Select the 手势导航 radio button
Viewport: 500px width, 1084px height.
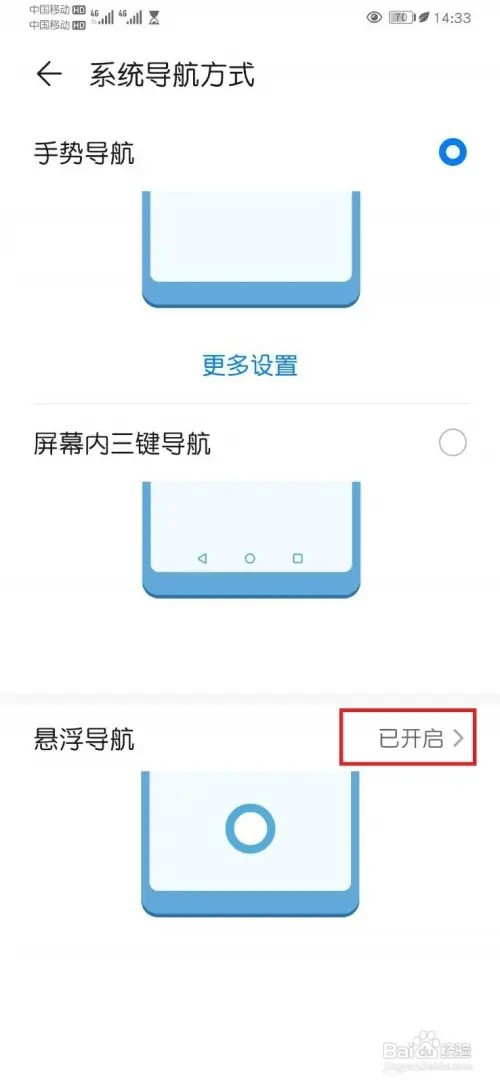(452, 153)
